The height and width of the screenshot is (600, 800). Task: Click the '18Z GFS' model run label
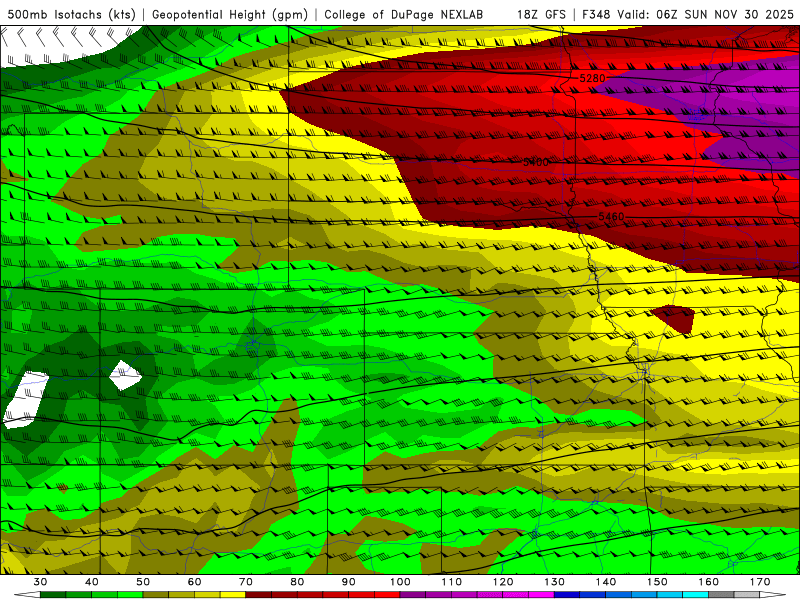pyautogui.click(x=541, y=15)
